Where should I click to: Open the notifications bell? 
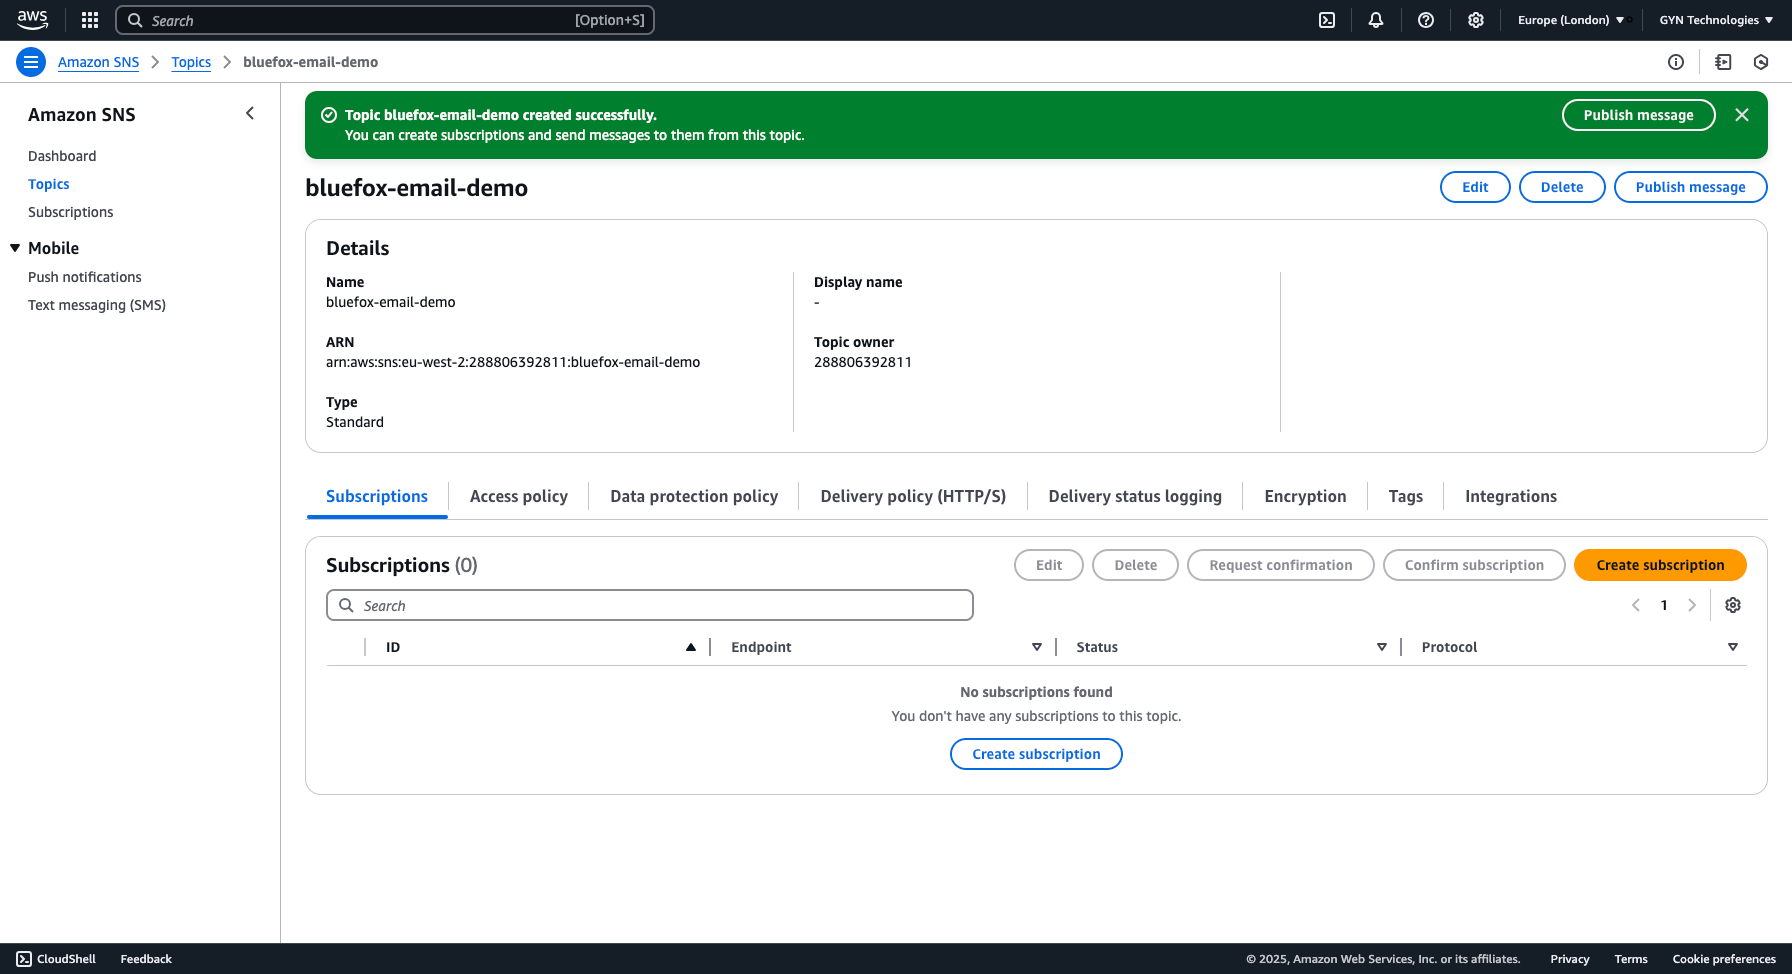click(1376, 19)
